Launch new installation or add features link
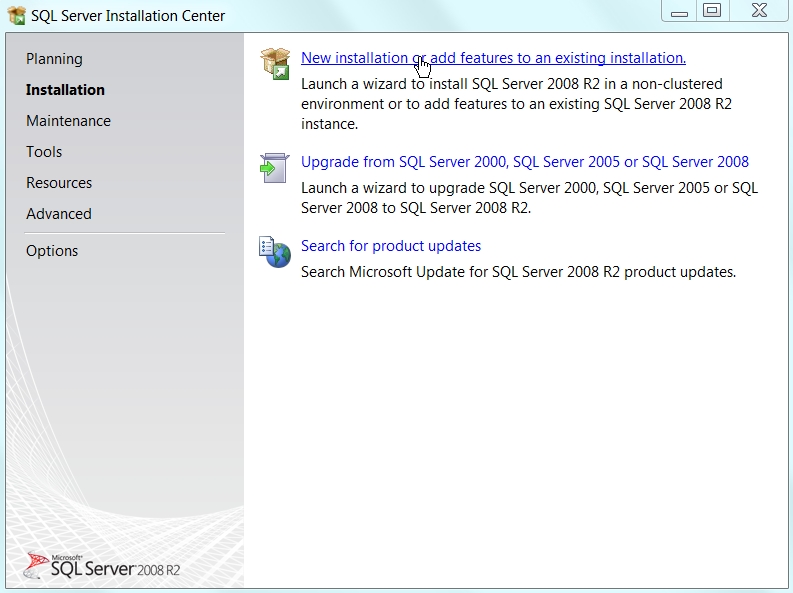 (493, 58)
